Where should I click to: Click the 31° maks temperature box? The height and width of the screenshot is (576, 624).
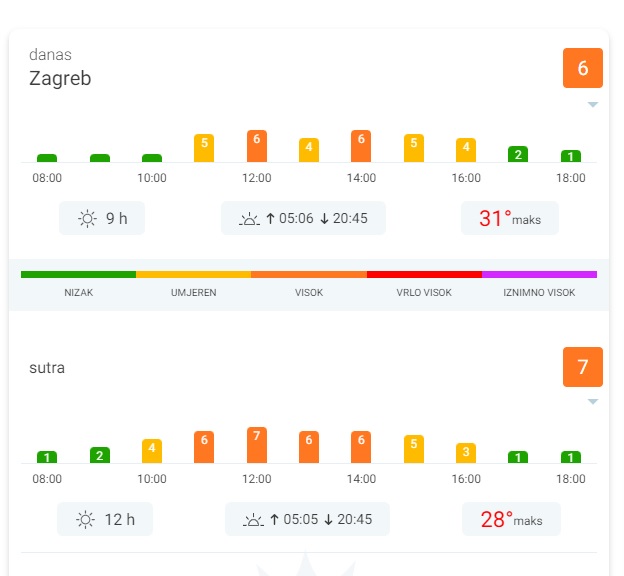tap(510, 218)
